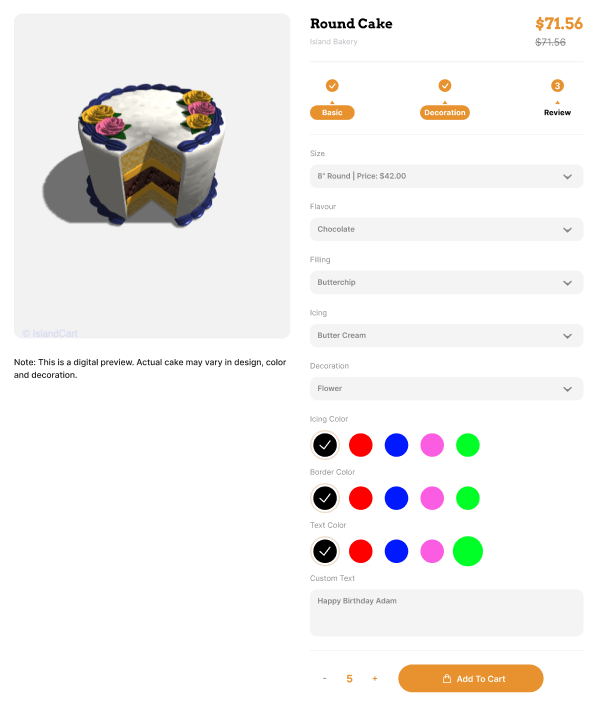Viewport: 601px width, 710px height.
Task: Click the step 3 Review circle icon
Action: coord(557,86)
